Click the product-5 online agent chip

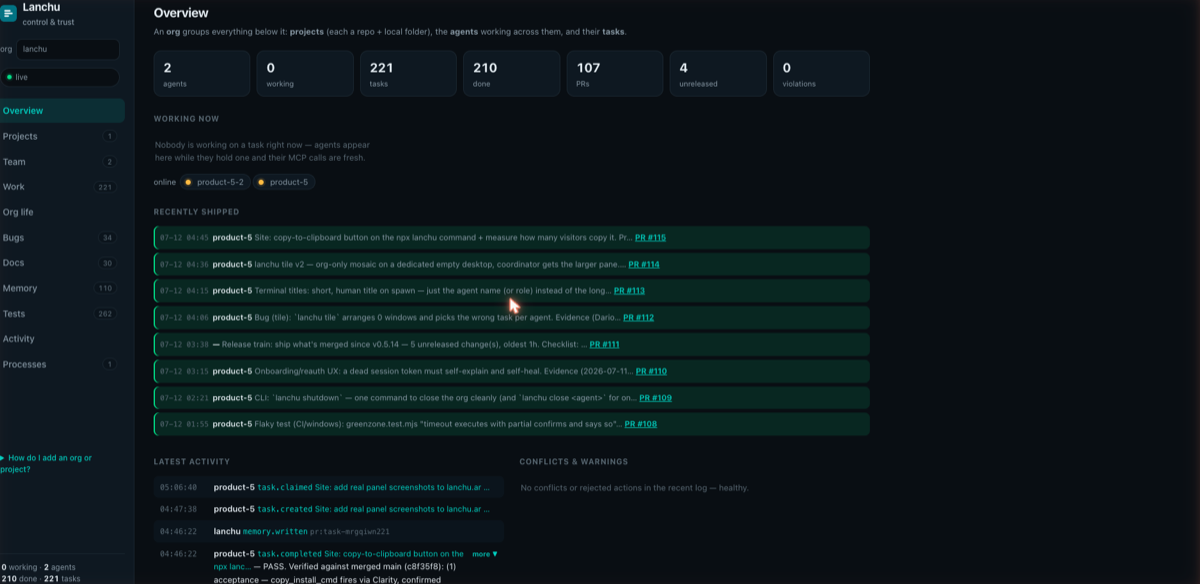click(283, 182)
